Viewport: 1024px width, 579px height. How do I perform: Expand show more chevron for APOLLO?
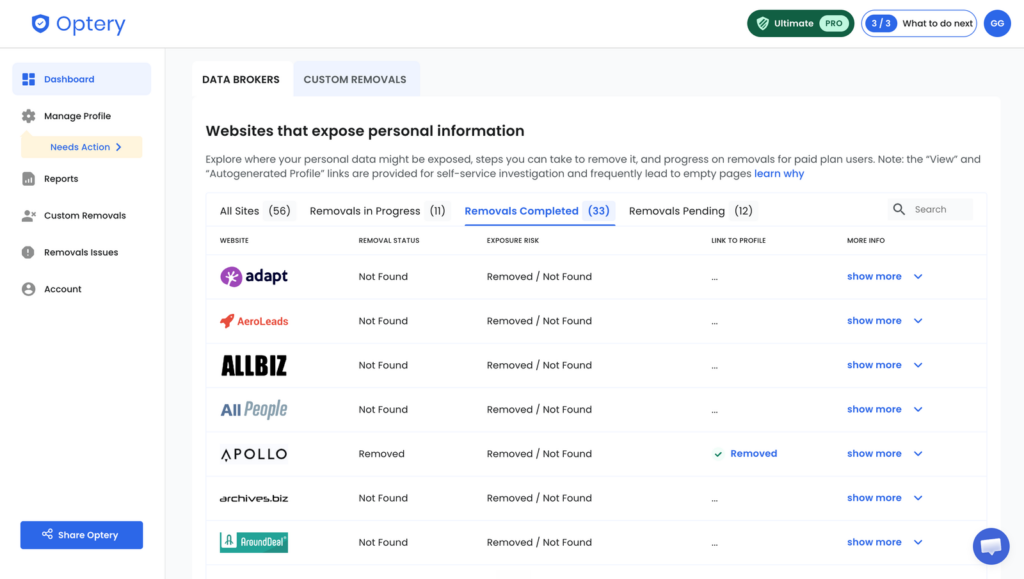(918, 454)
